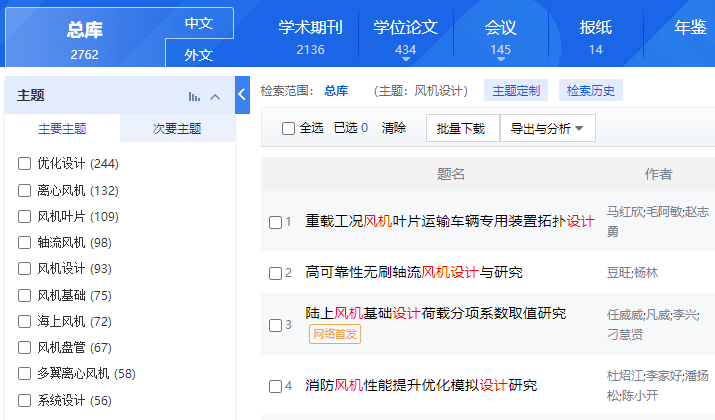Check the 优化设计 (244) filter
The width and height of the screenshot is (715, 420).
[25, 163]
